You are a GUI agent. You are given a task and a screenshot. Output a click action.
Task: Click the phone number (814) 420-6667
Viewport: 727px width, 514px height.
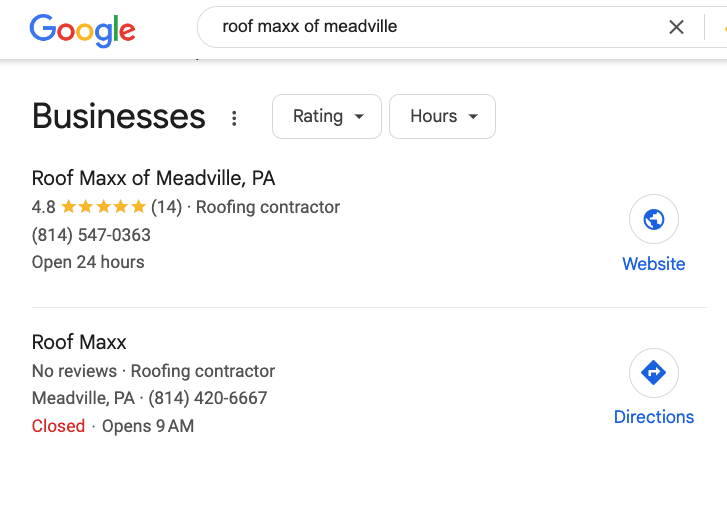208,398
